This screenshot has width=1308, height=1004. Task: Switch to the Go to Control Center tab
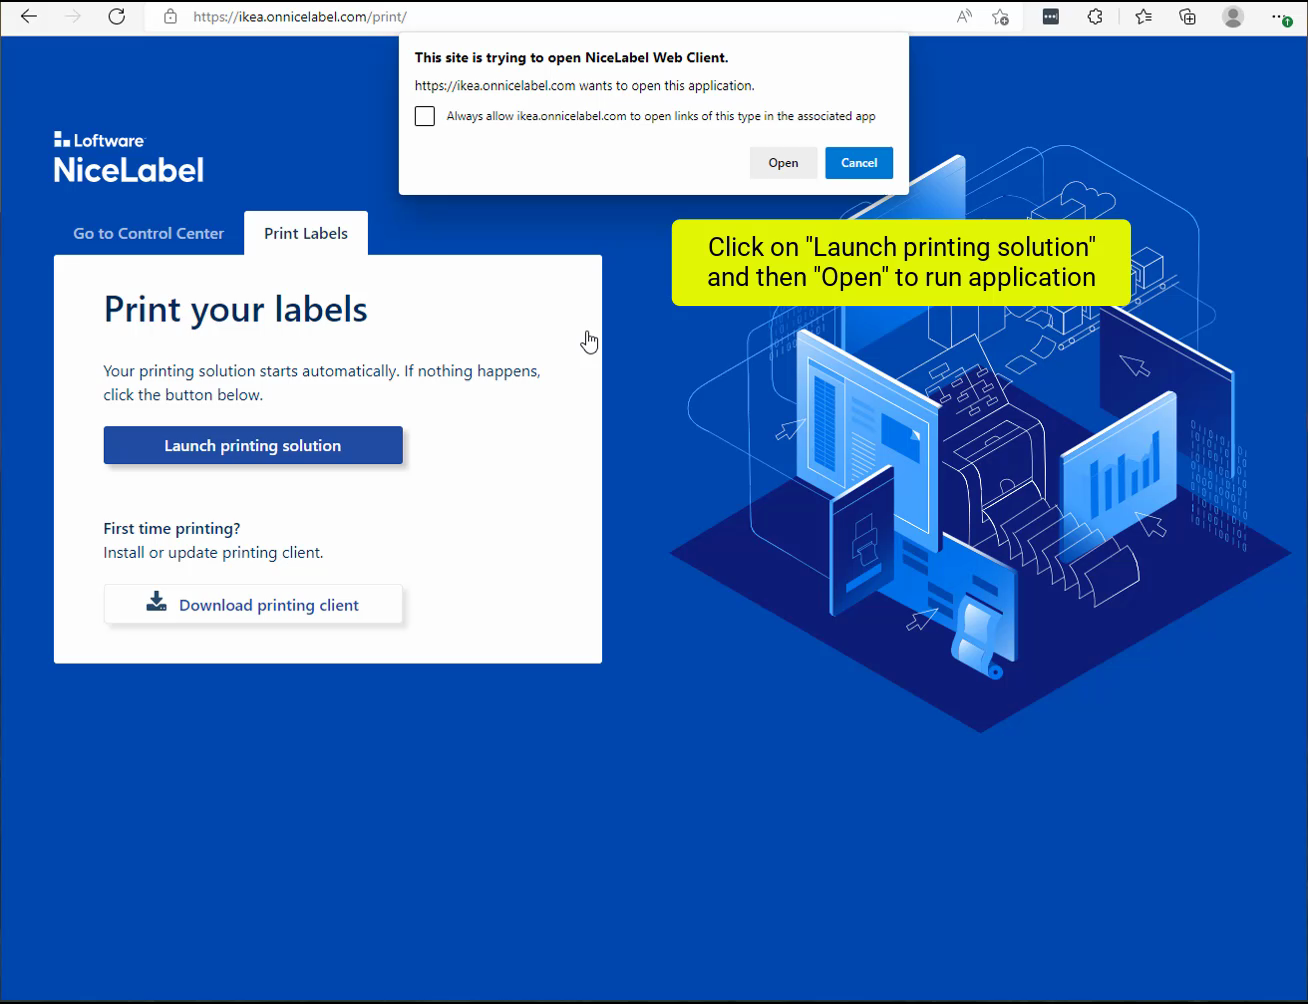pos(149,233)
